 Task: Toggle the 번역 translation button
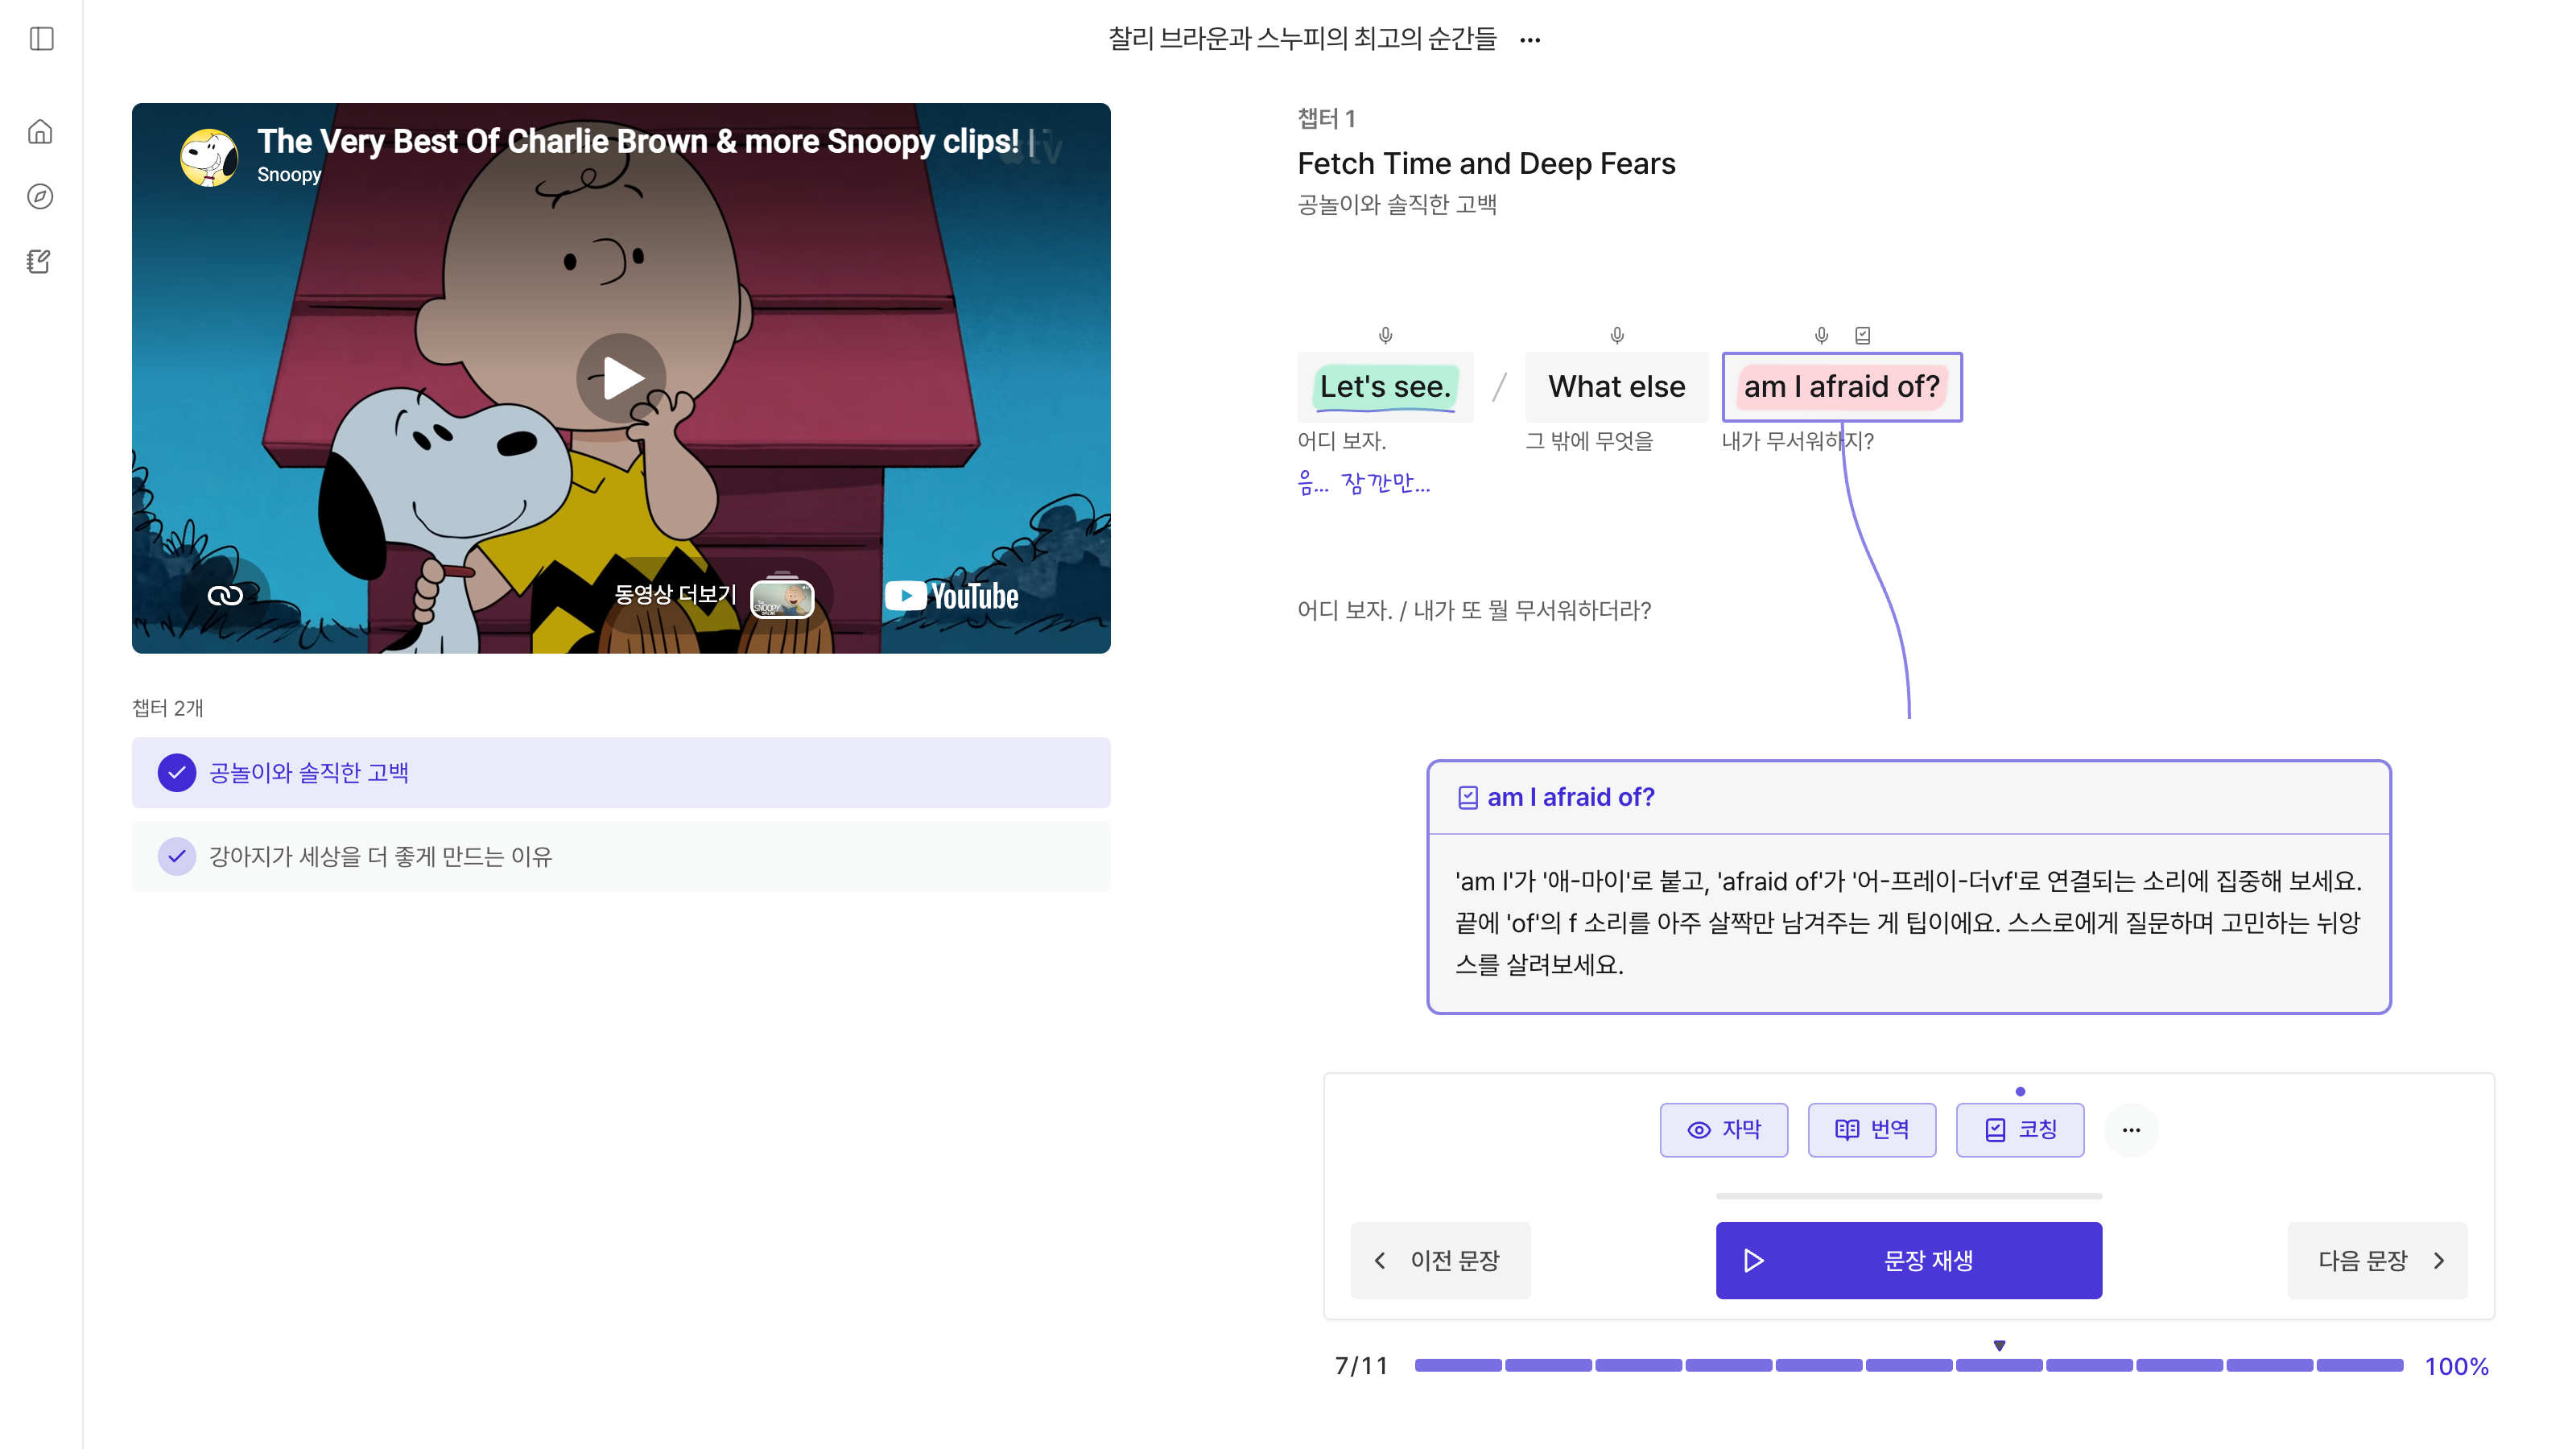tap(1872, 1130)
